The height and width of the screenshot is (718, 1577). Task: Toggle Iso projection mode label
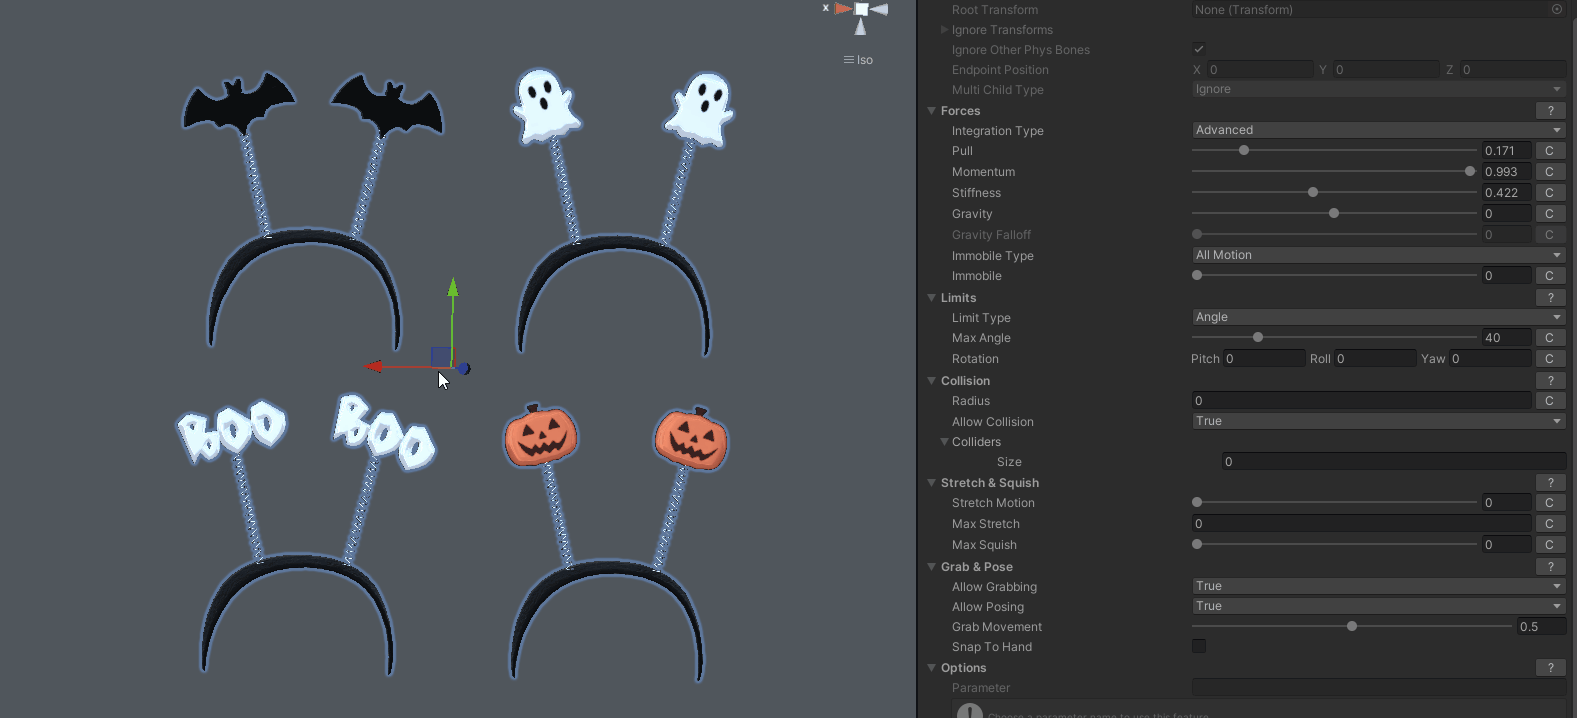coord(859,60)
